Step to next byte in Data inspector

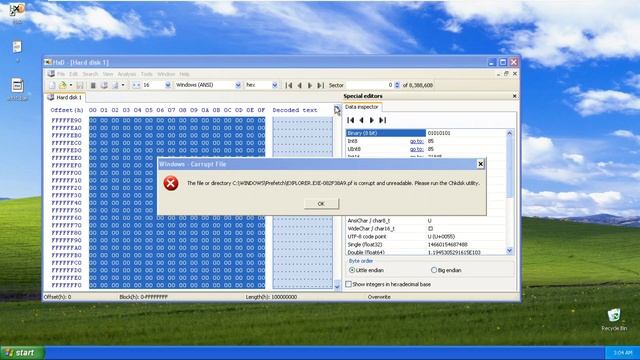(x=371, y=120)
